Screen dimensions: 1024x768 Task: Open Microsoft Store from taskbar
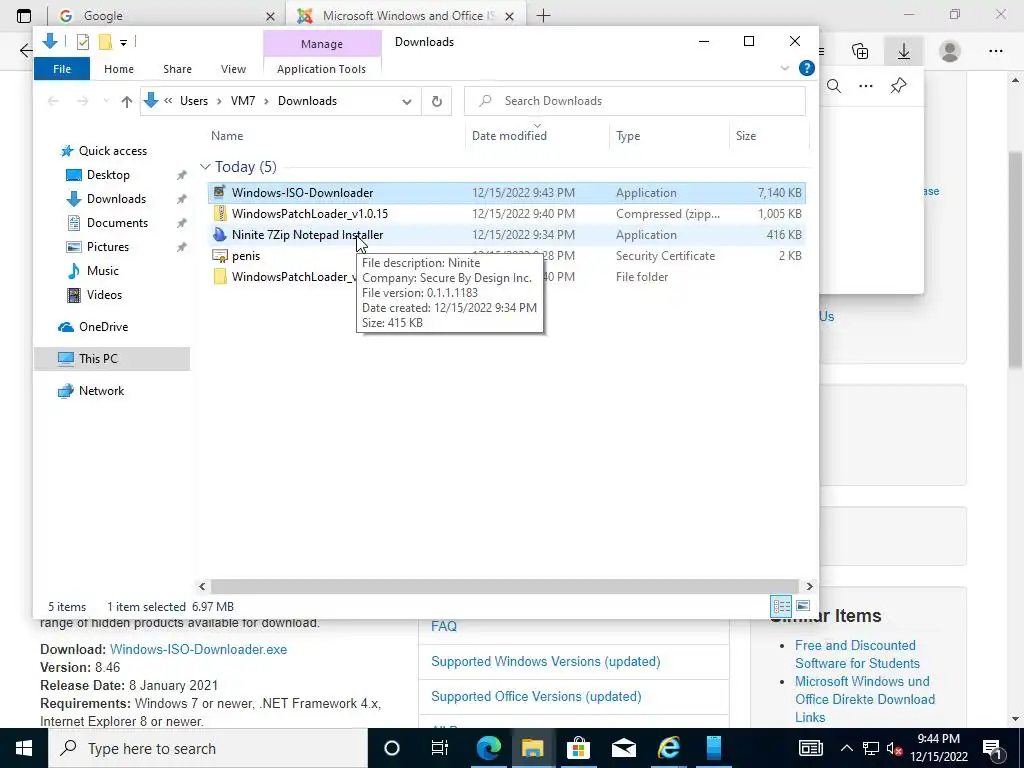[x=578, y=748]
